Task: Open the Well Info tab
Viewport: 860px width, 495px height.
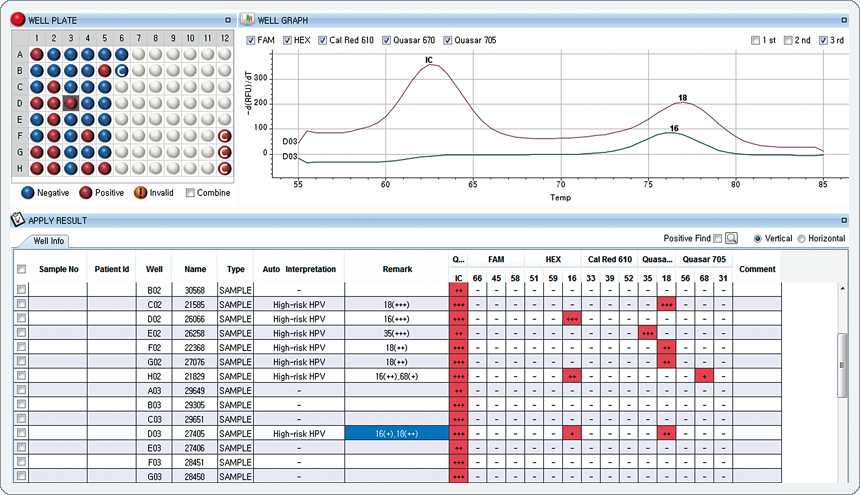Action: click(49, 241)
